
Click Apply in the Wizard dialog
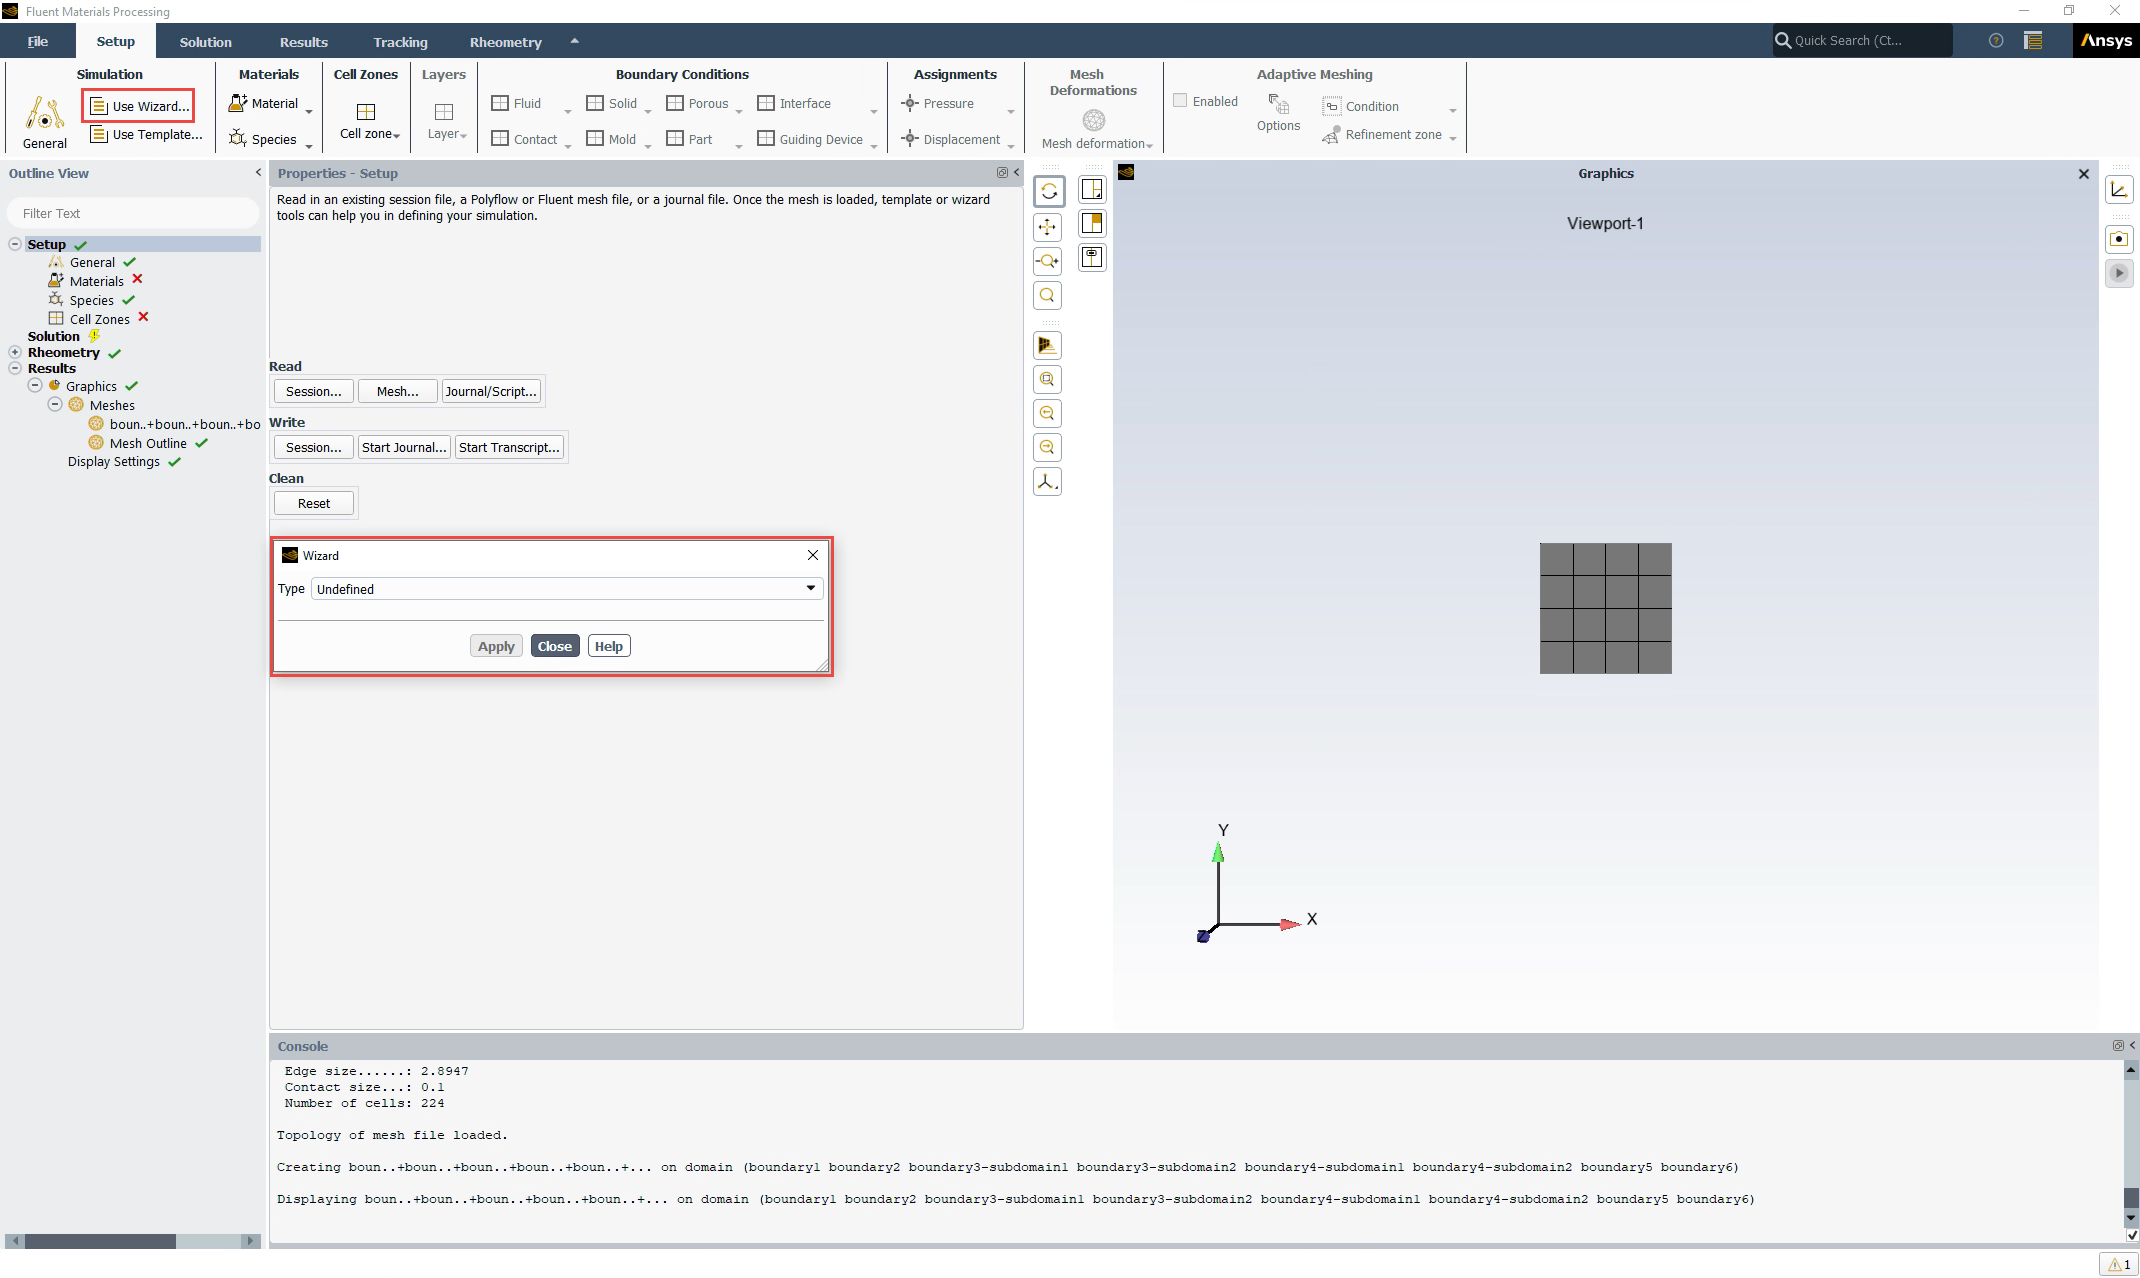(495, 645)
